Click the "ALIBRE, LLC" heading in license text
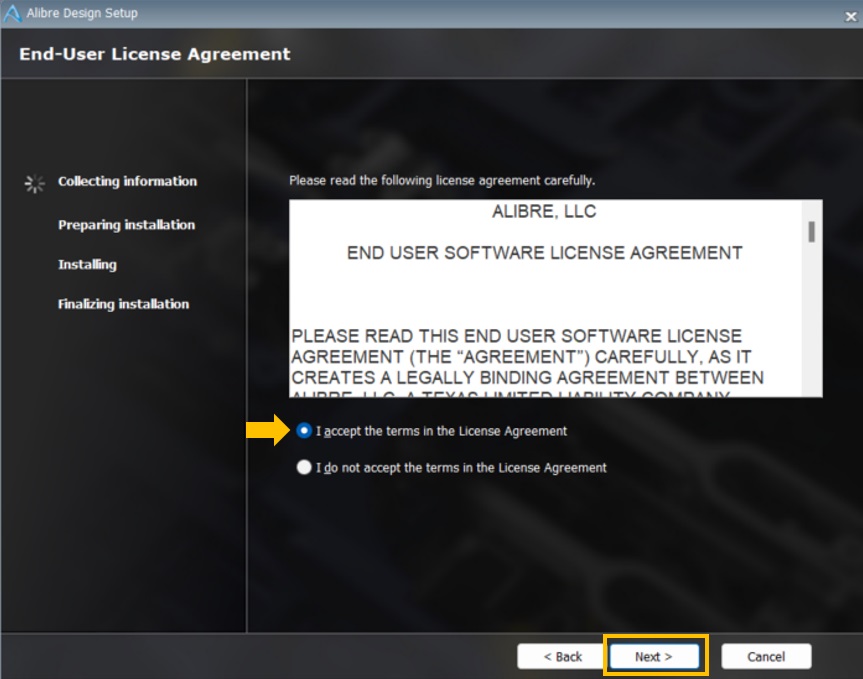The image size is (863, 679). (x=544, y=212)
